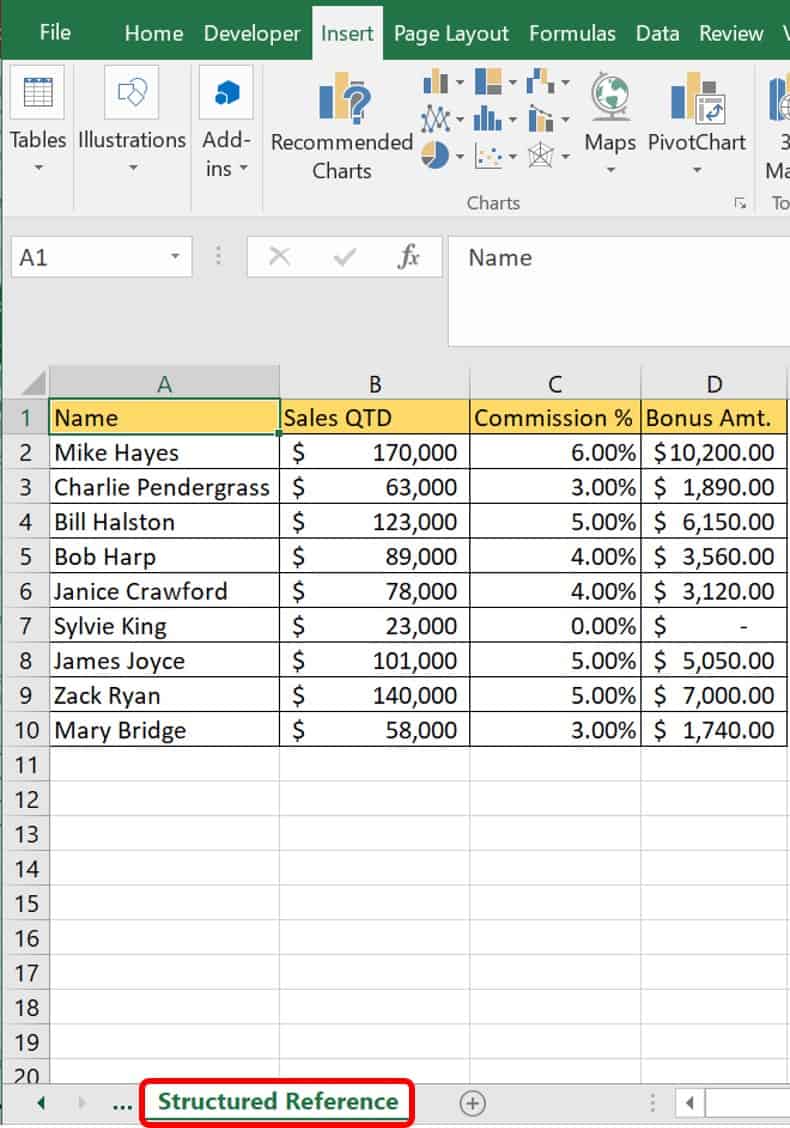Select the Structured Reference sheet tab

click(x=278, y=1101)
